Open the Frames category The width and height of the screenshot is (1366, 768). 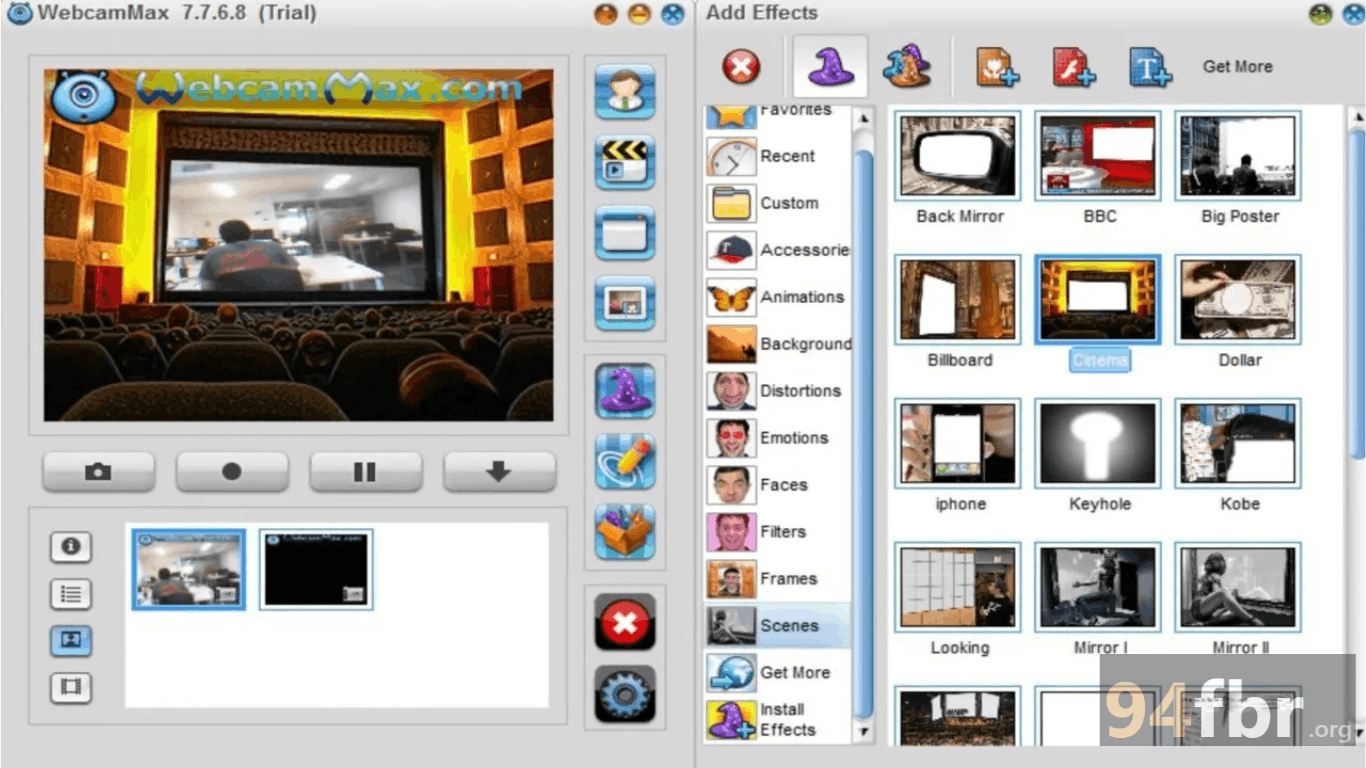pyautogui.click(x=779, y=579)
